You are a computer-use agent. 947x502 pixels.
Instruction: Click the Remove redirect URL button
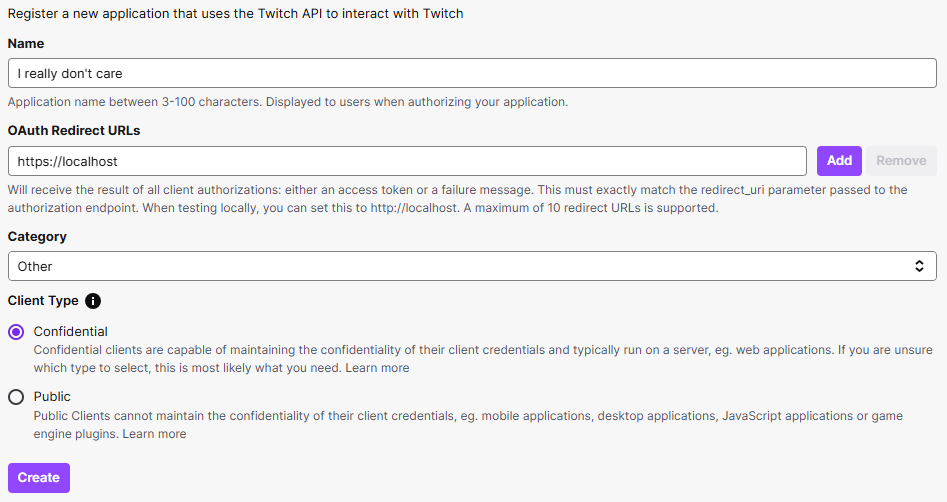(901, 161)
